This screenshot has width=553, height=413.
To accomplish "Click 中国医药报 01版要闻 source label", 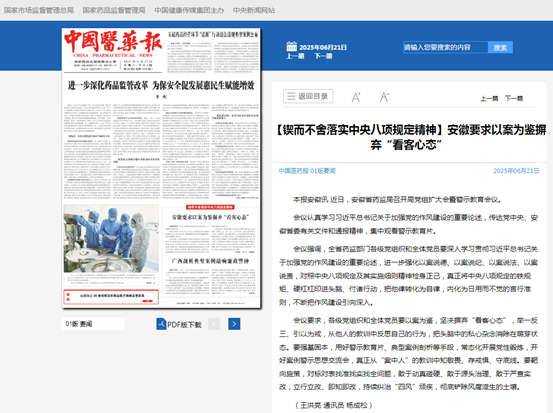I will pyautogui.click(x=307, y=171).
